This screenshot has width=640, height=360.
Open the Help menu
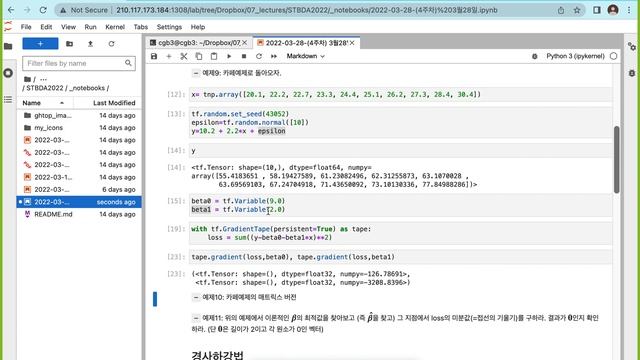198,27
